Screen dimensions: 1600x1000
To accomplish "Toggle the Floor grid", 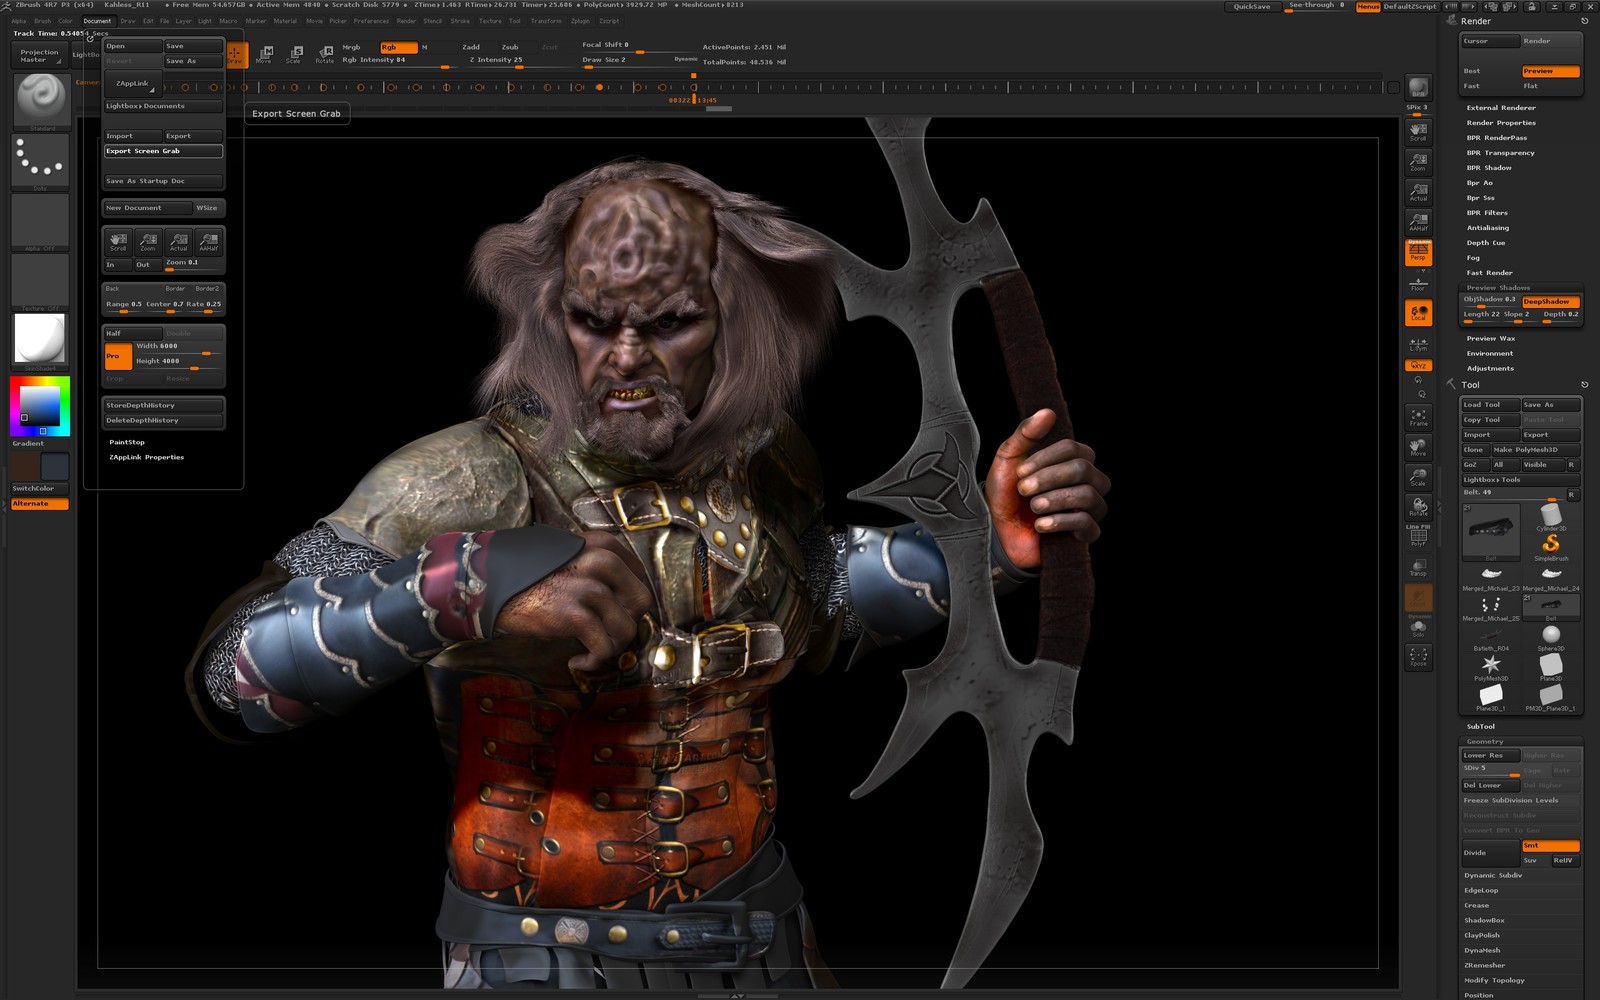I will (1418, 284).
